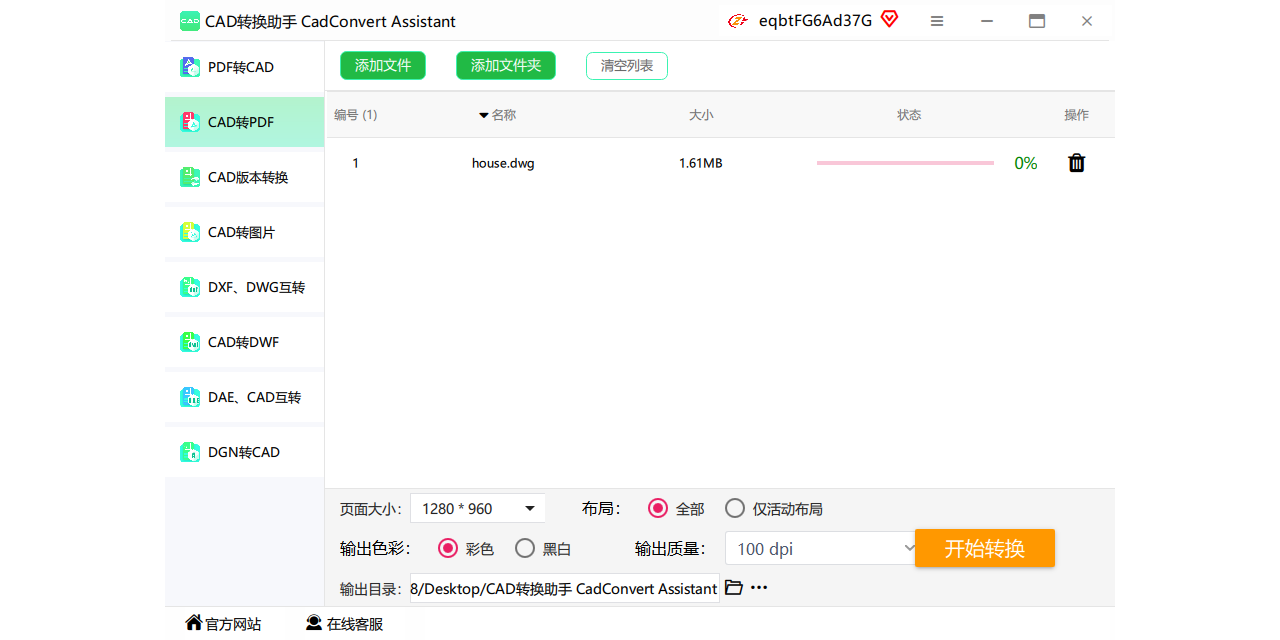The height and width of the screenshot is (640, 1280).
Task: Open the output directory folder browser icon
Action: click(734, 588)
